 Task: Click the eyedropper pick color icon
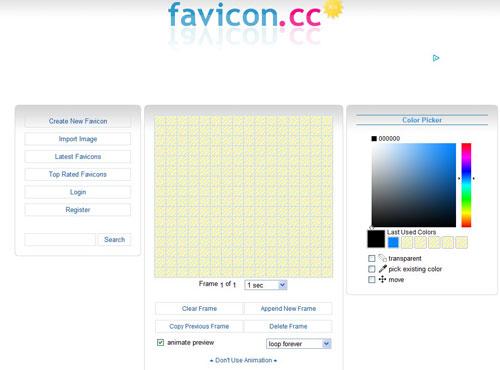tap(382, 269)
